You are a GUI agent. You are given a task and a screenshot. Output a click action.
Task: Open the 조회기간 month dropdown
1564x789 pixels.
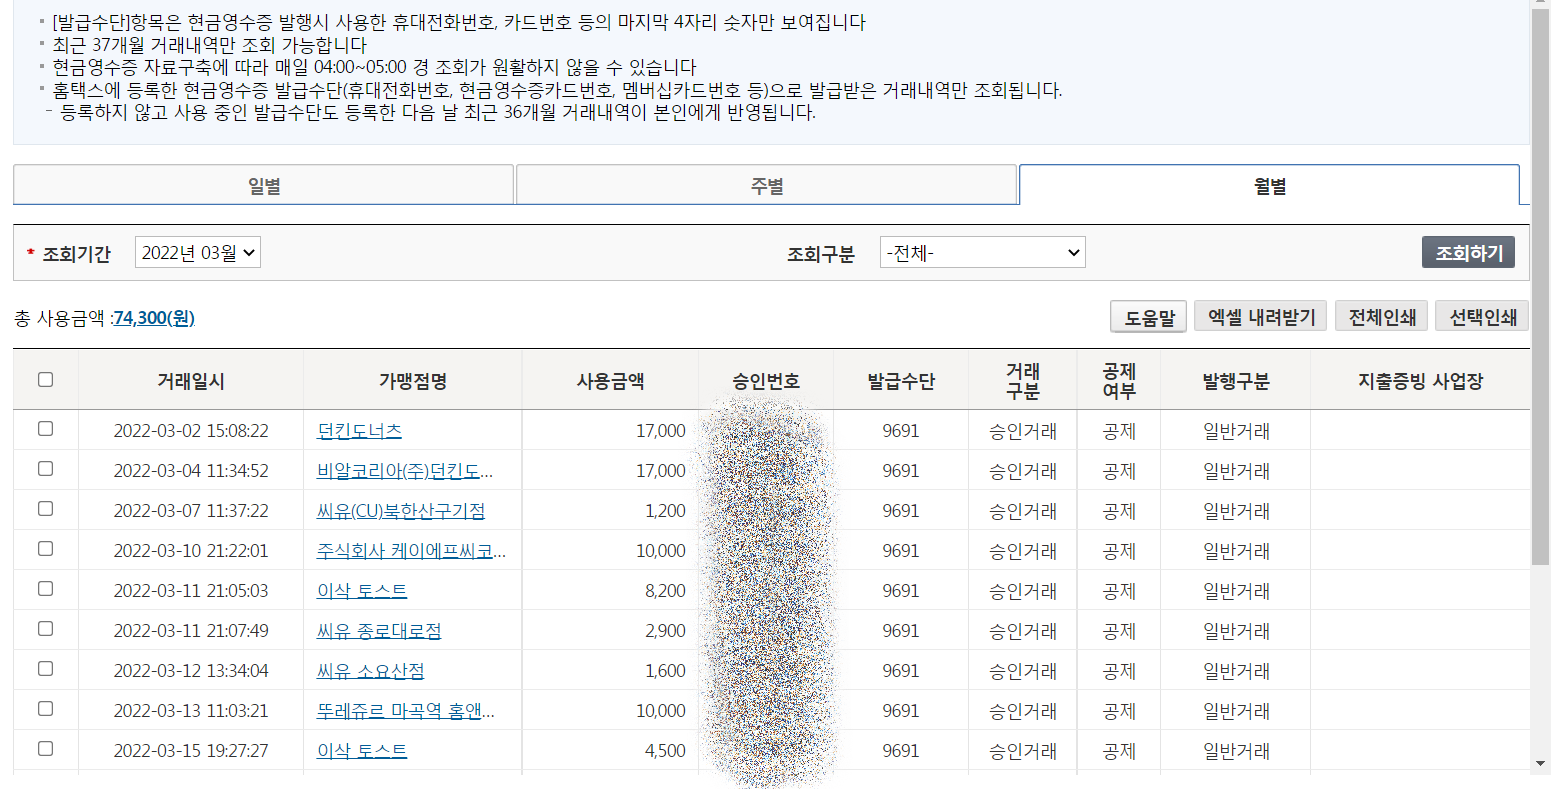(198, 253)
